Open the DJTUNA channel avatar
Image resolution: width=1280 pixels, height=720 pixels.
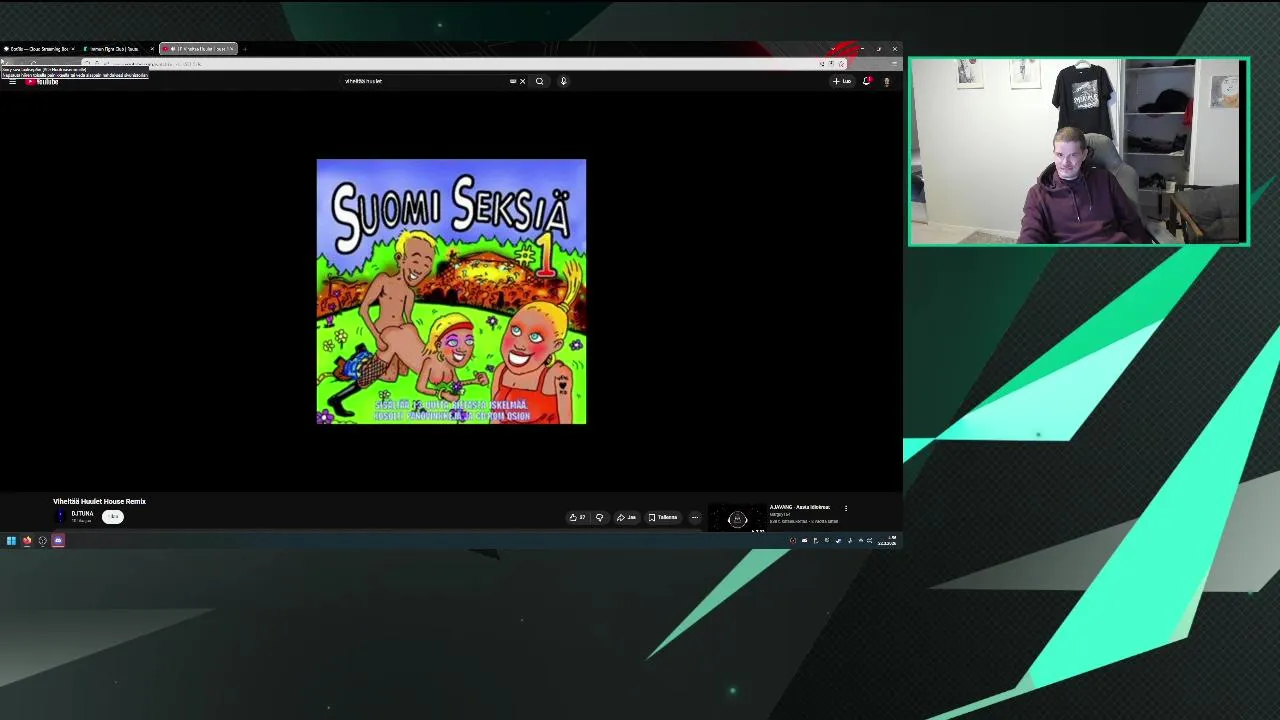pyautogui.click(x=60, y=516)
